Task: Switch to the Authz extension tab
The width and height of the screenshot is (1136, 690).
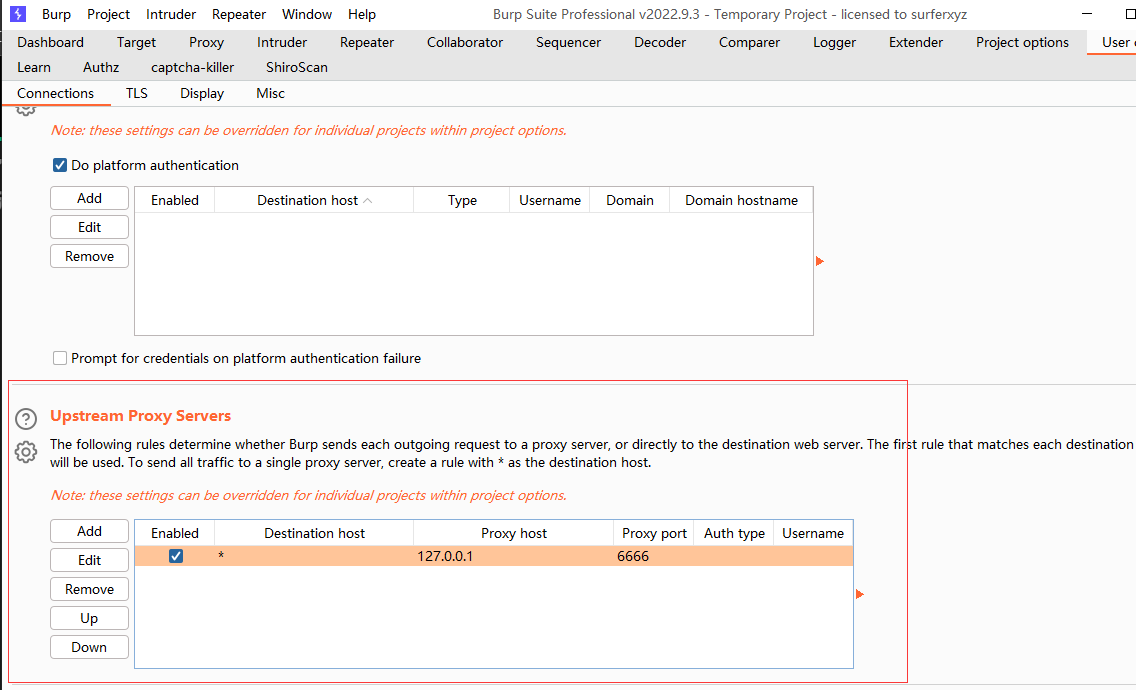Action: point(101,67)
